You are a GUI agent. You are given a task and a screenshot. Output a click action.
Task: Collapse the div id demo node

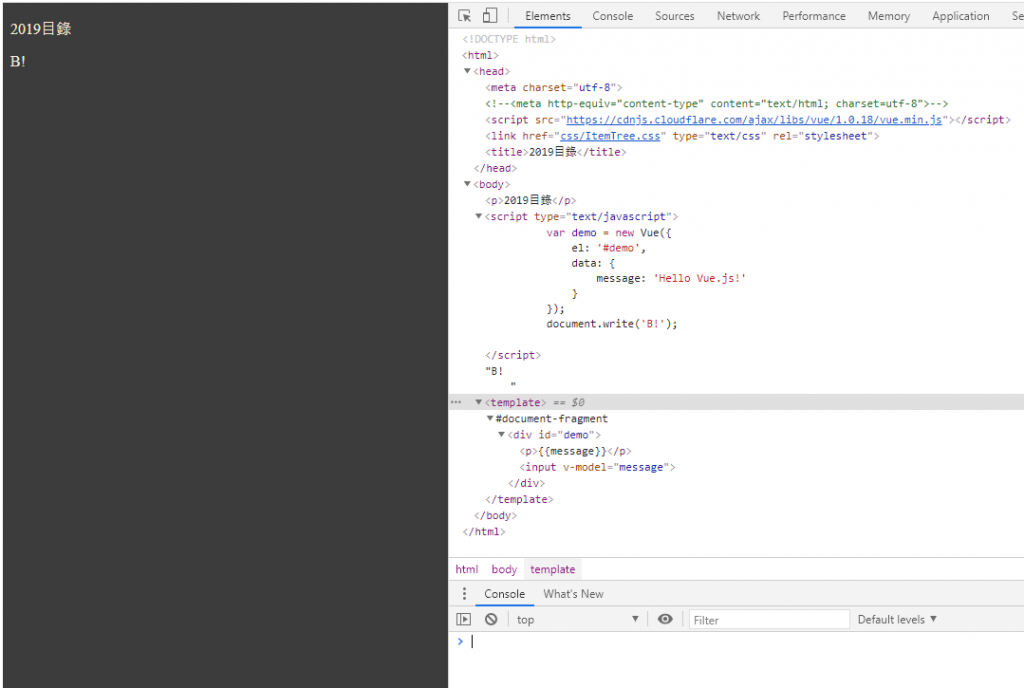502,435
